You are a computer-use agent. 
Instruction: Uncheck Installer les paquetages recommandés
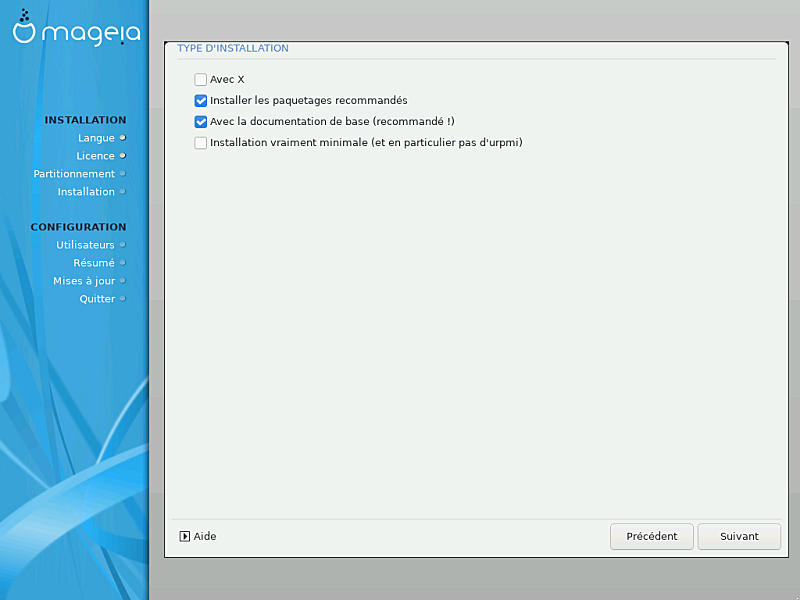pyautogui.click(x=201, y=100)
